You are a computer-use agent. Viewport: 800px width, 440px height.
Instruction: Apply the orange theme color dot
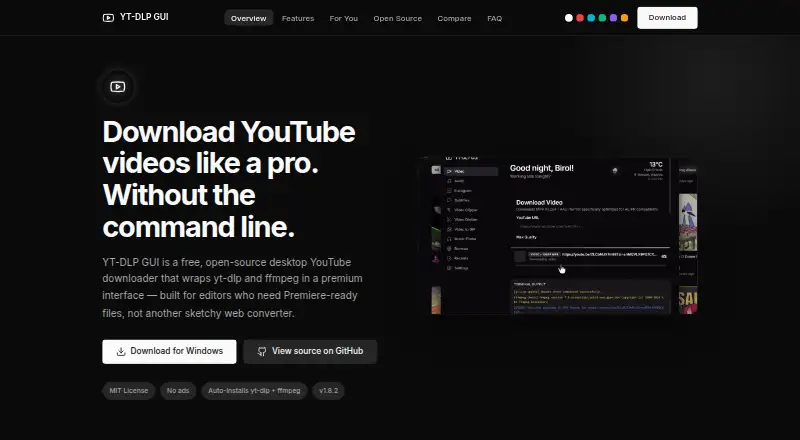624,18
